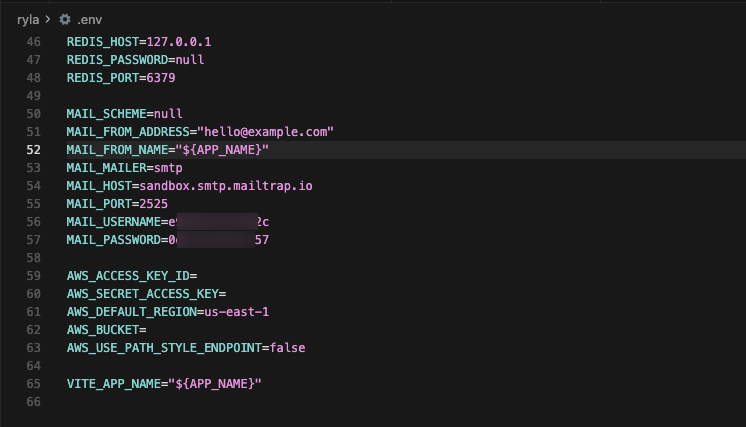Click the MAIL_HOST sandbox.smtp.mailtrap.io line

tap(189, 186)
